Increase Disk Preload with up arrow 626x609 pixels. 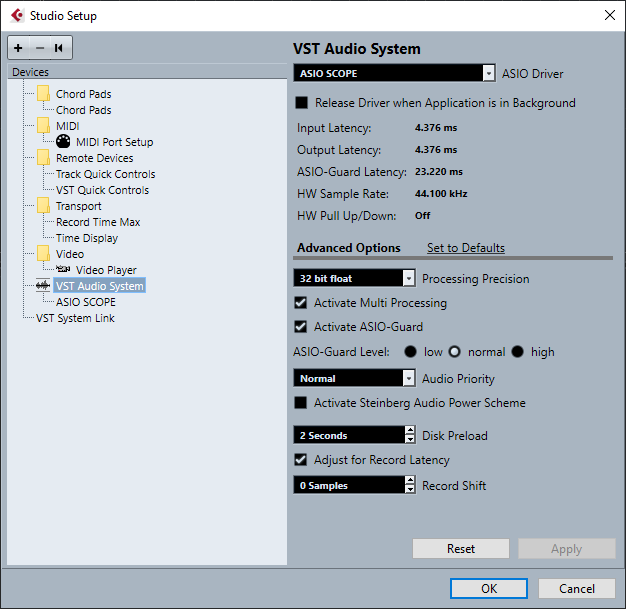410,430
